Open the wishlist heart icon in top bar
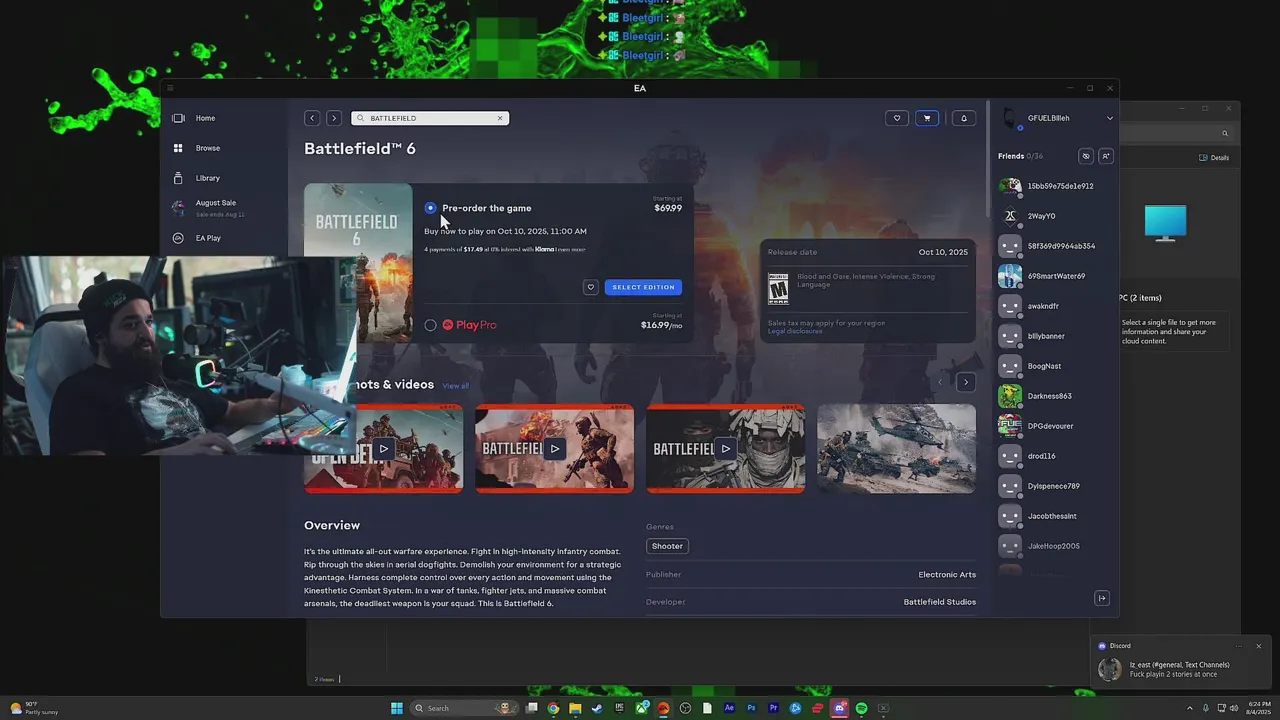Image resolution: width=1280 pixels, height=720 pixels. click(897, 118)
